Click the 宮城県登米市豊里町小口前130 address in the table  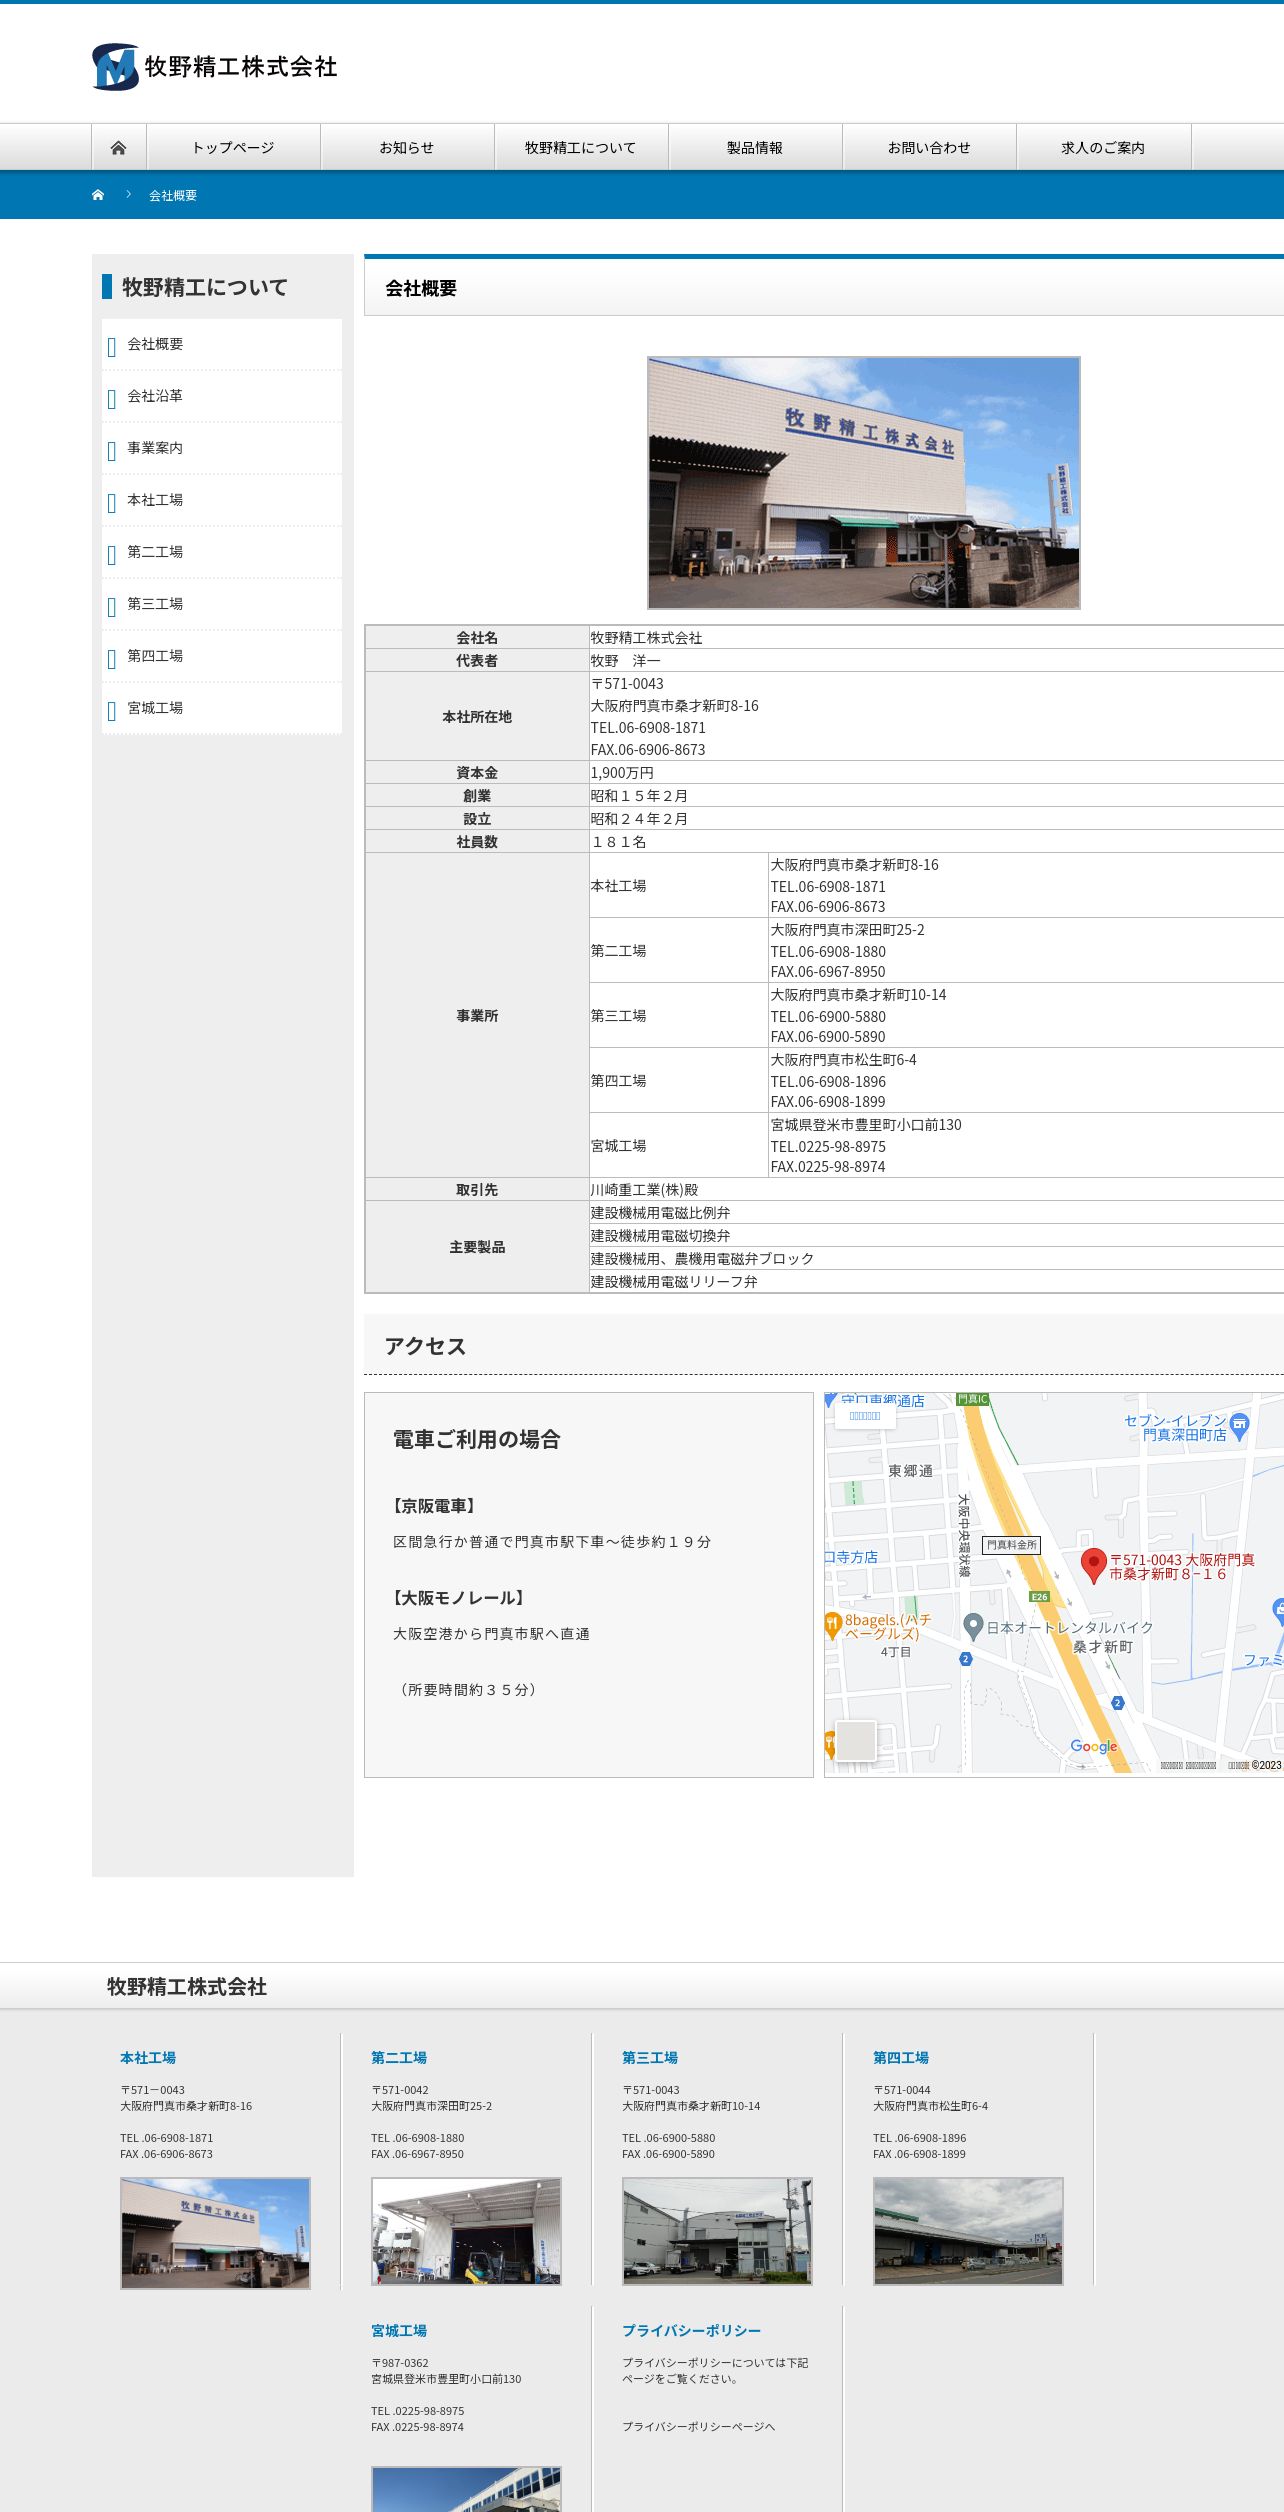point(866,1125)
